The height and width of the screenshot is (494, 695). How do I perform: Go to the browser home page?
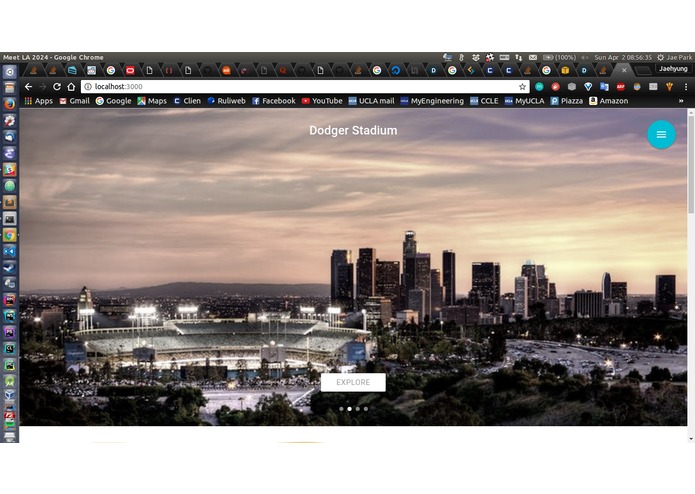pos(71,86)
